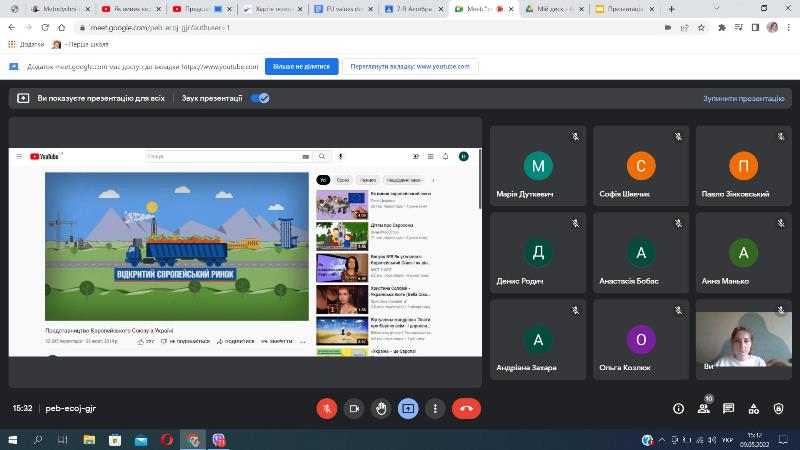The width and height of the screenshot is (800, 450).
Task: Open the activities panel
Action: point(755,408)
